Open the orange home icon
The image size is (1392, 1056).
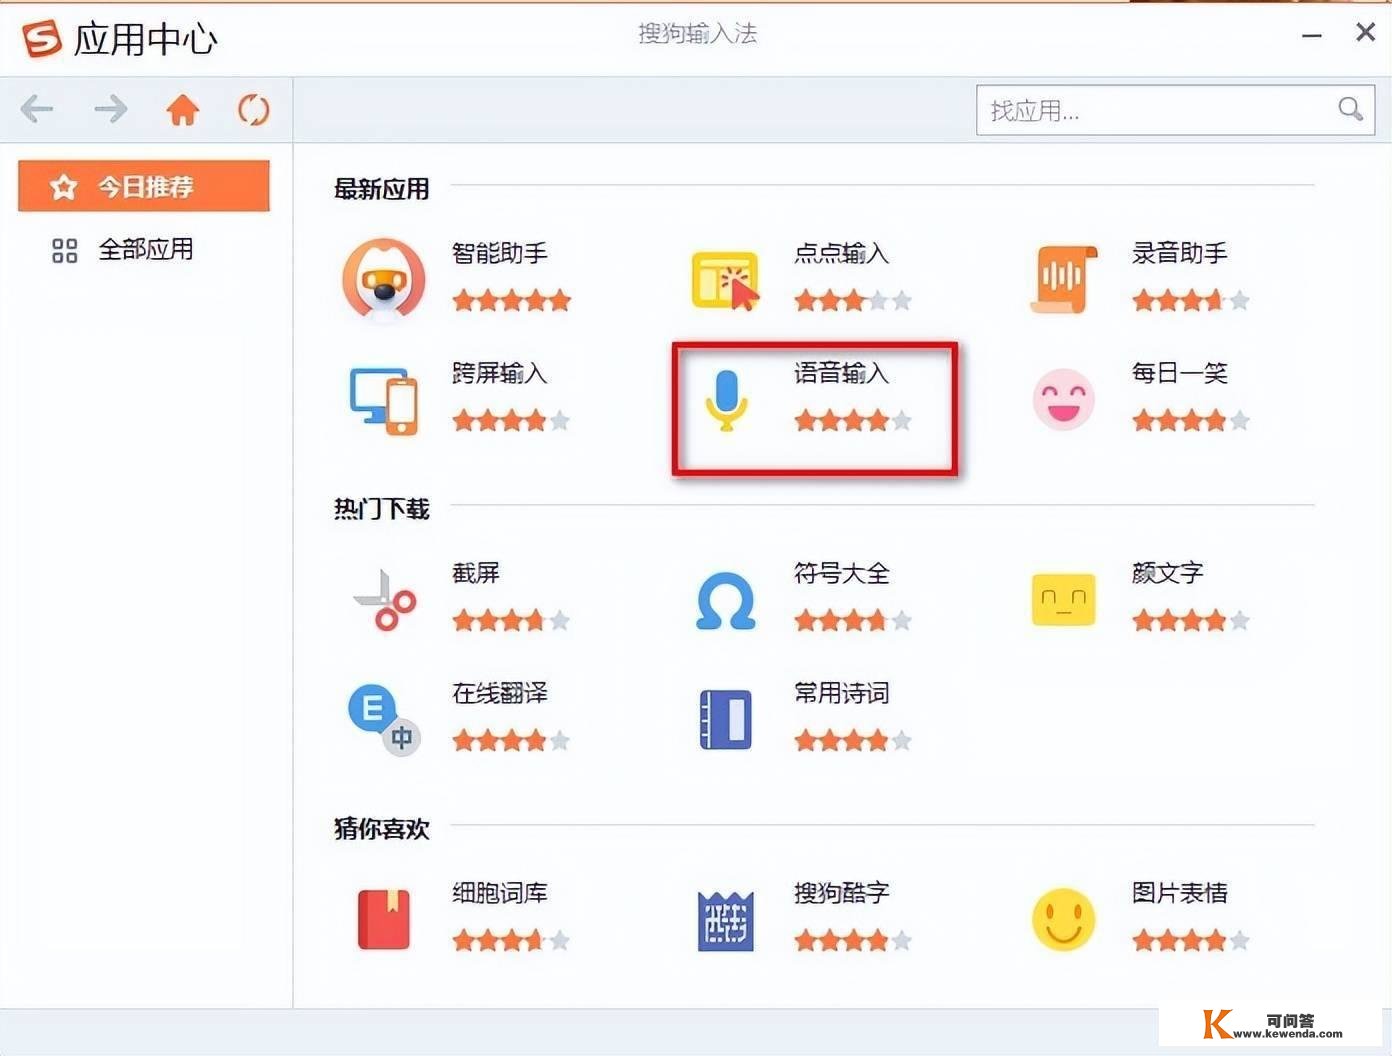pos(182,109)
